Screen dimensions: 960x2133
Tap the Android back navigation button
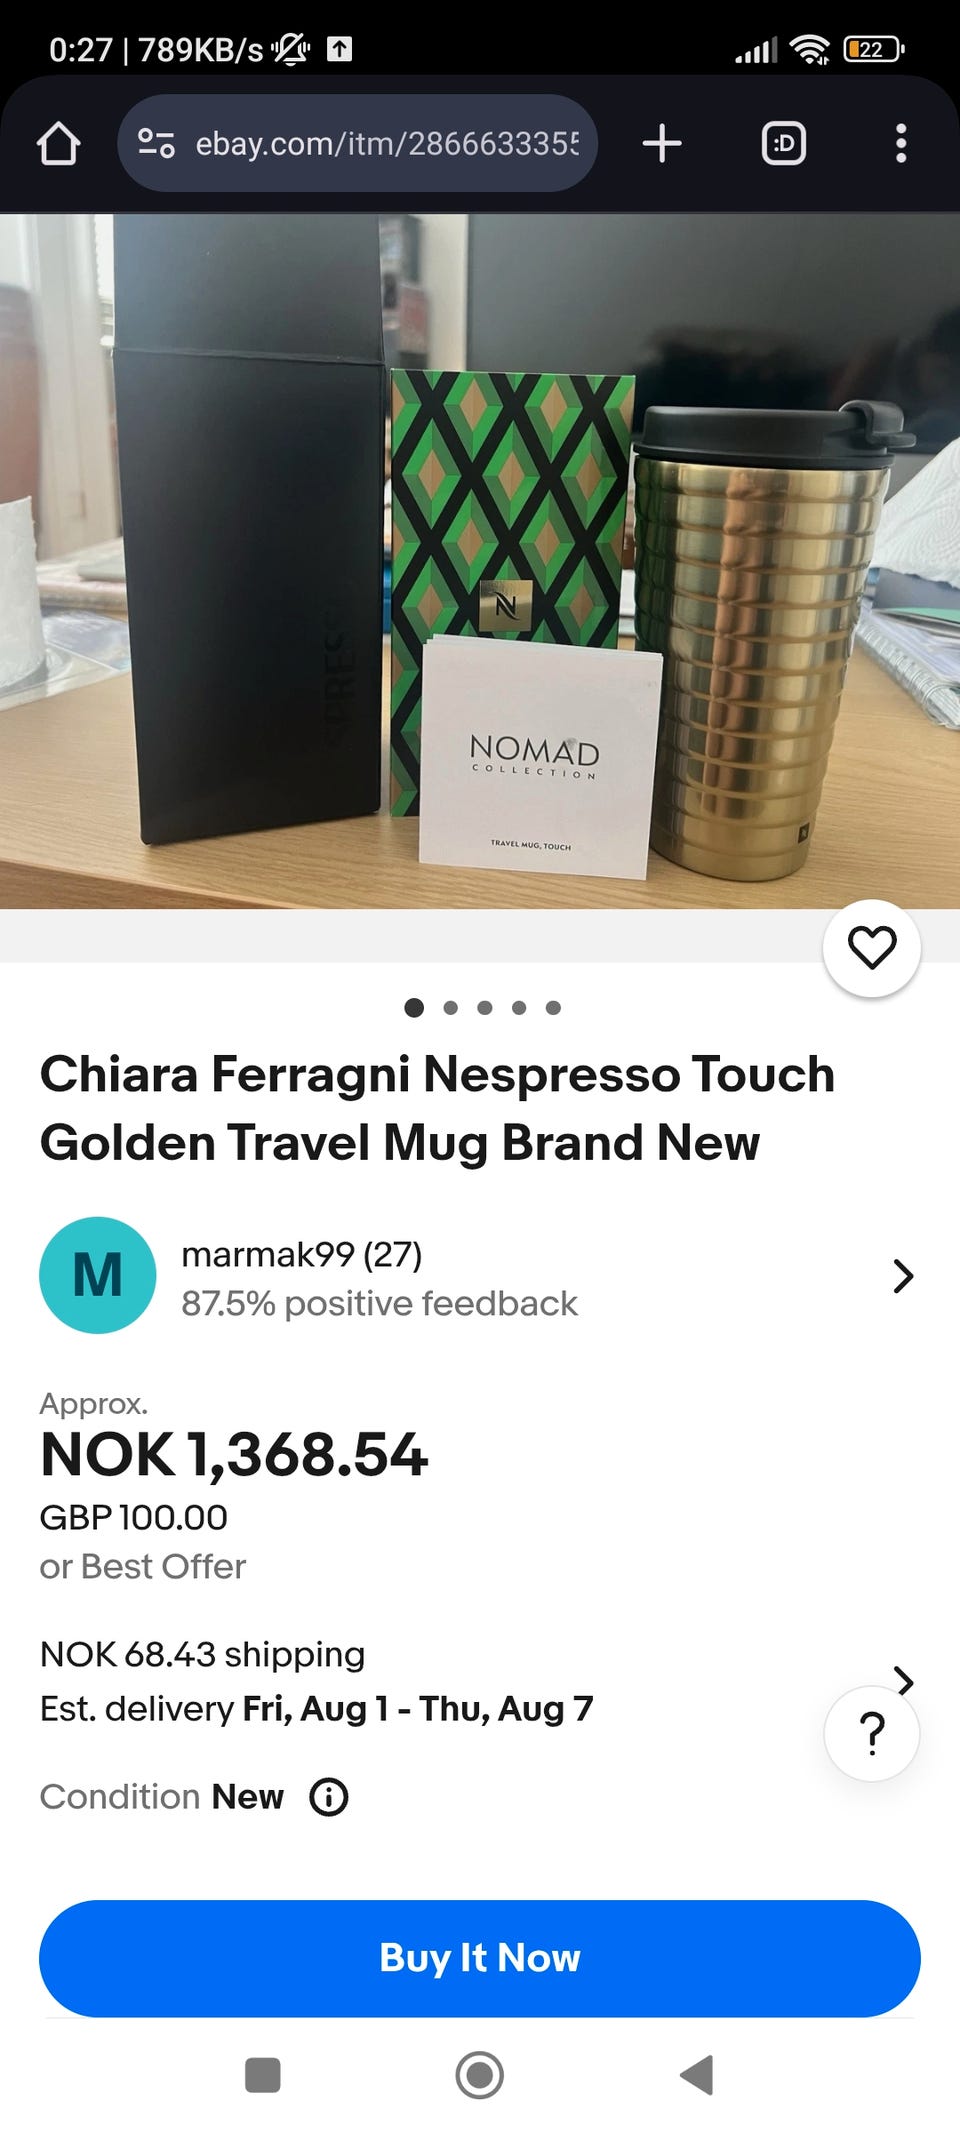[697, 2075]
